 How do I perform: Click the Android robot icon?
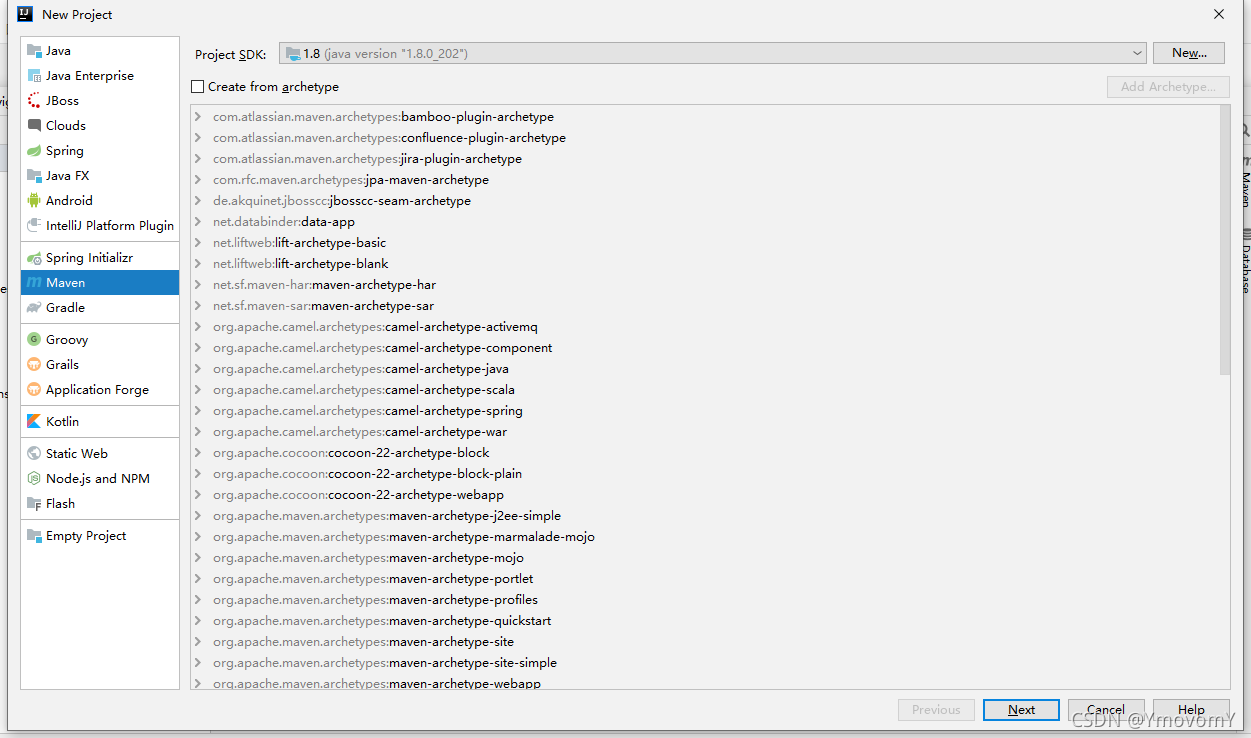[34, 201]
